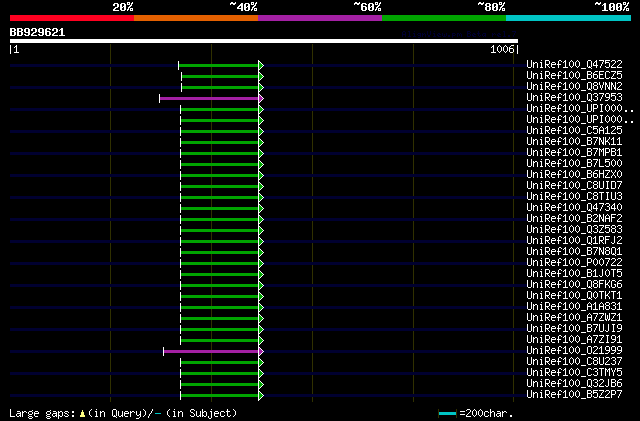Click the green alignment bar for B6ECZ5
This screenshot has height=421, width=640.
pyautogui.click(x=220, y=76)
